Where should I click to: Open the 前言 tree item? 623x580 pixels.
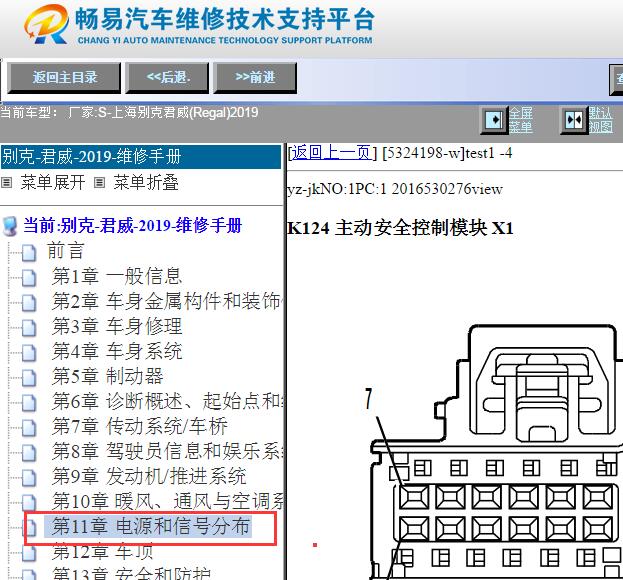click(x=65, y=251)
